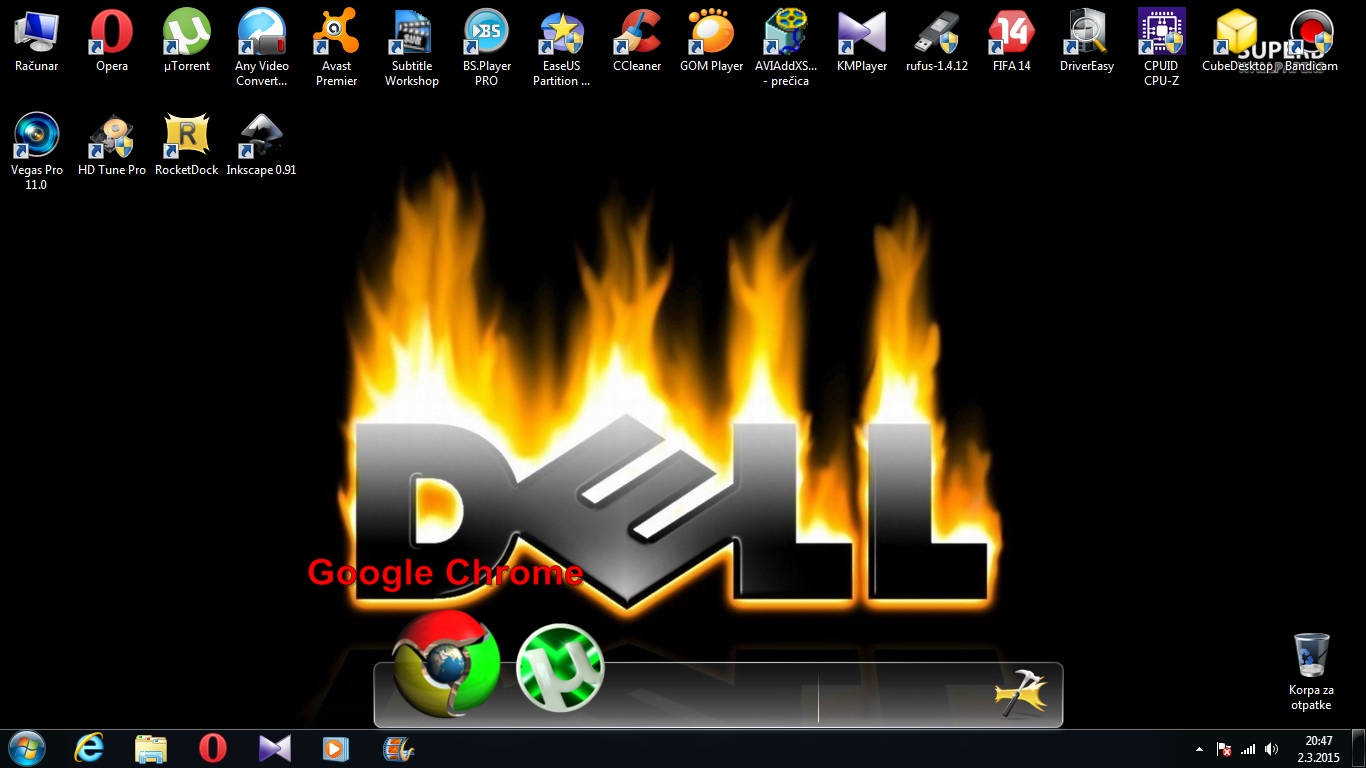Click the film reel icon on the taskbar
This screenshot has height=768, width=1366.
[x=398, y=748]
